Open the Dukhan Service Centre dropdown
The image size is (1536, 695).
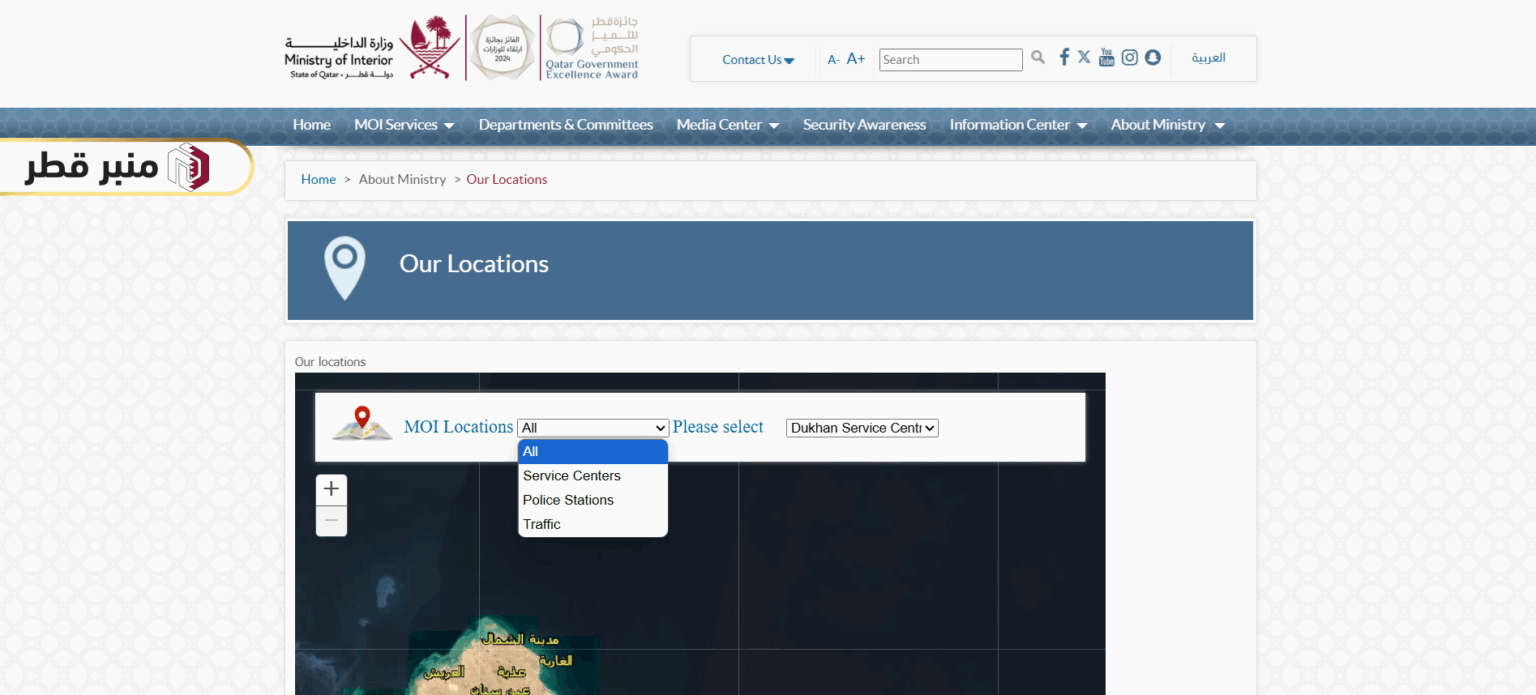pos(861,427)
